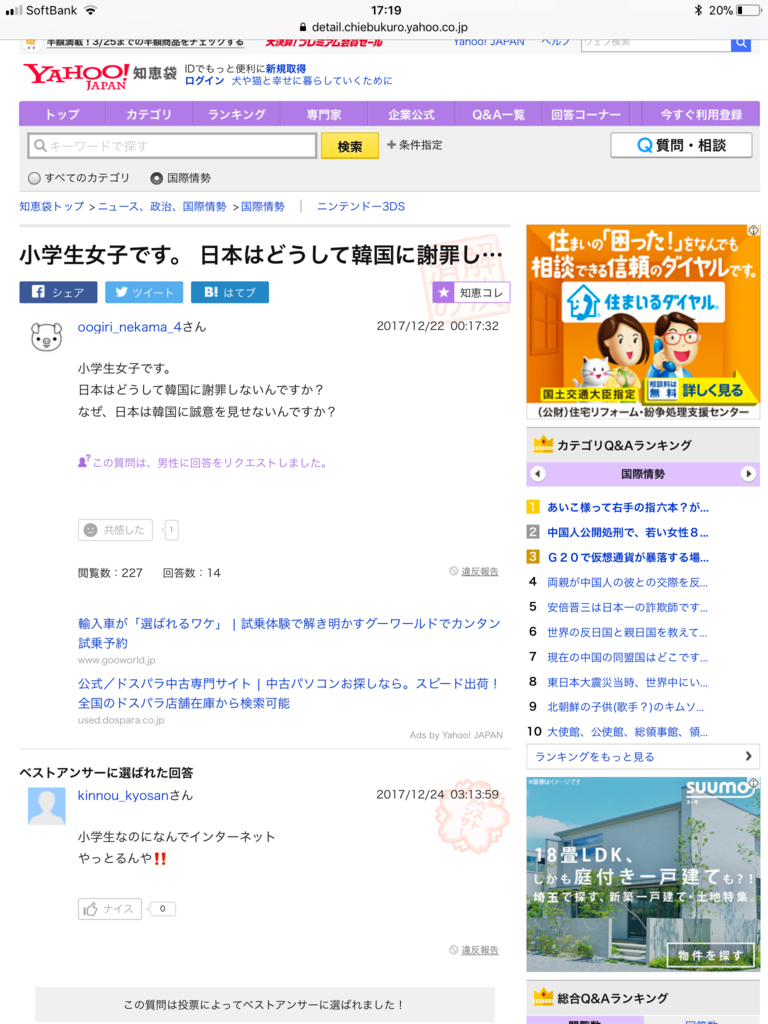
Task: Give ナイス thumbs-up to the best answer
Action: 110,908
